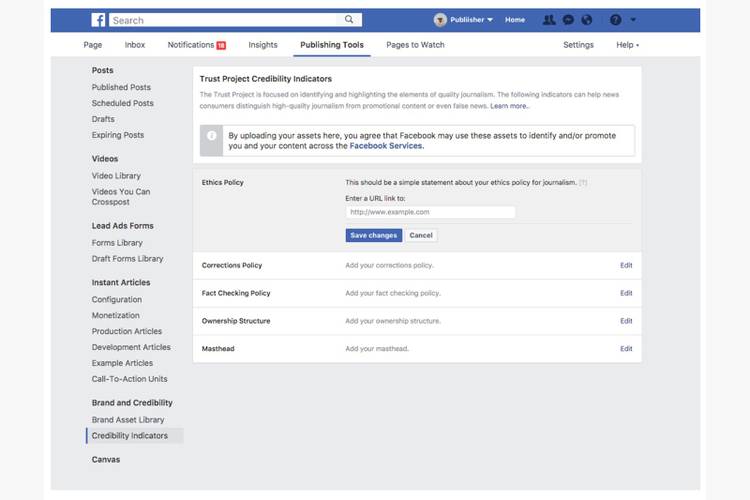Click the Lead Ads Forms heading

[x=122, y=226]
